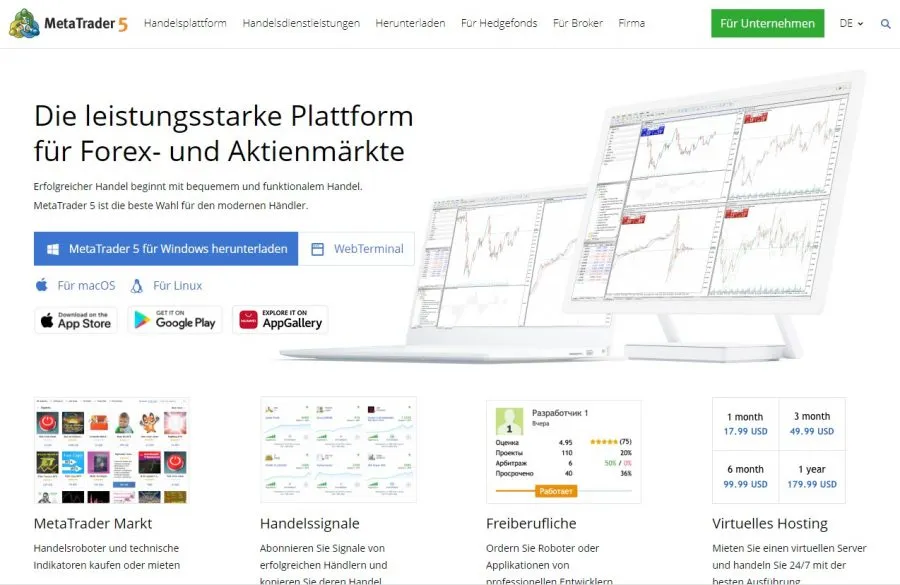Open the Huawei AppGallery badge
The width and height of the screenshot is (900, 585).
point(280,320)
